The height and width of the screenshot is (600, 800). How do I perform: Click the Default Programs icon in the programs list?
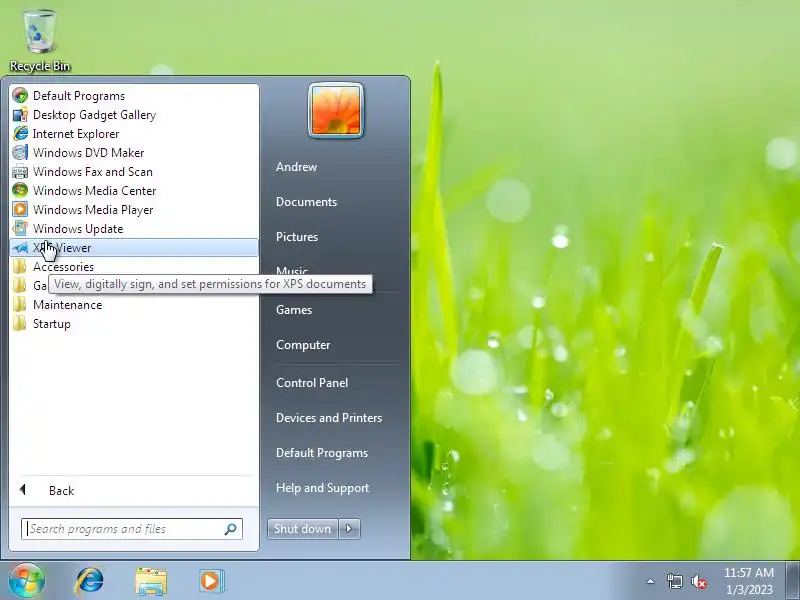point(20,95)
